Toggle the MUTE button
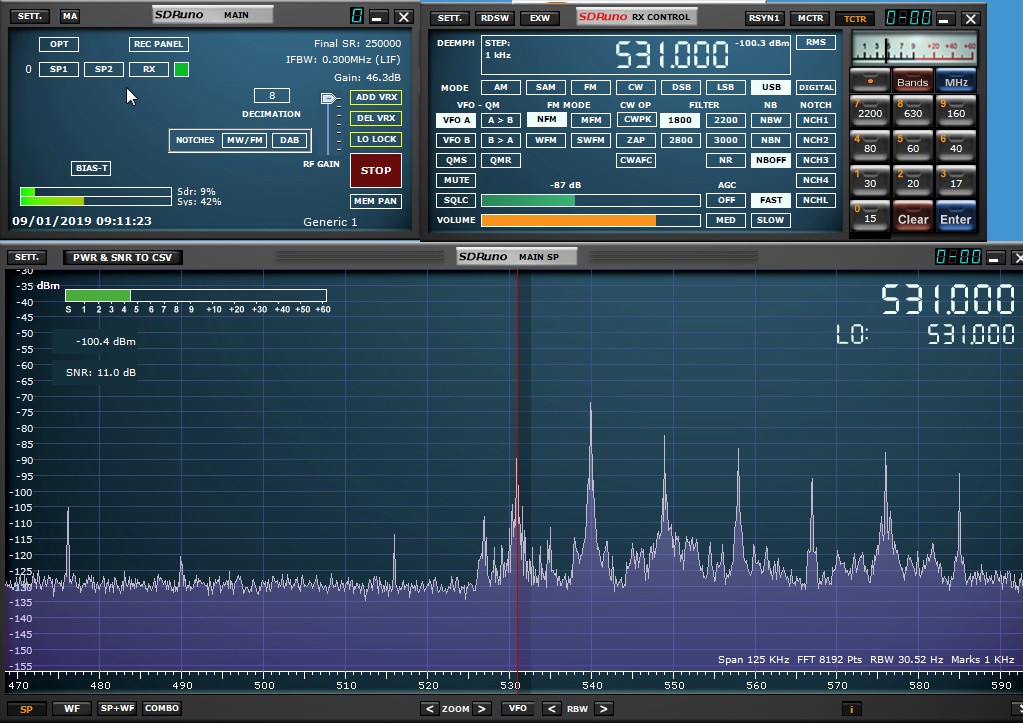1023x723 pixels. click(456, 180)
